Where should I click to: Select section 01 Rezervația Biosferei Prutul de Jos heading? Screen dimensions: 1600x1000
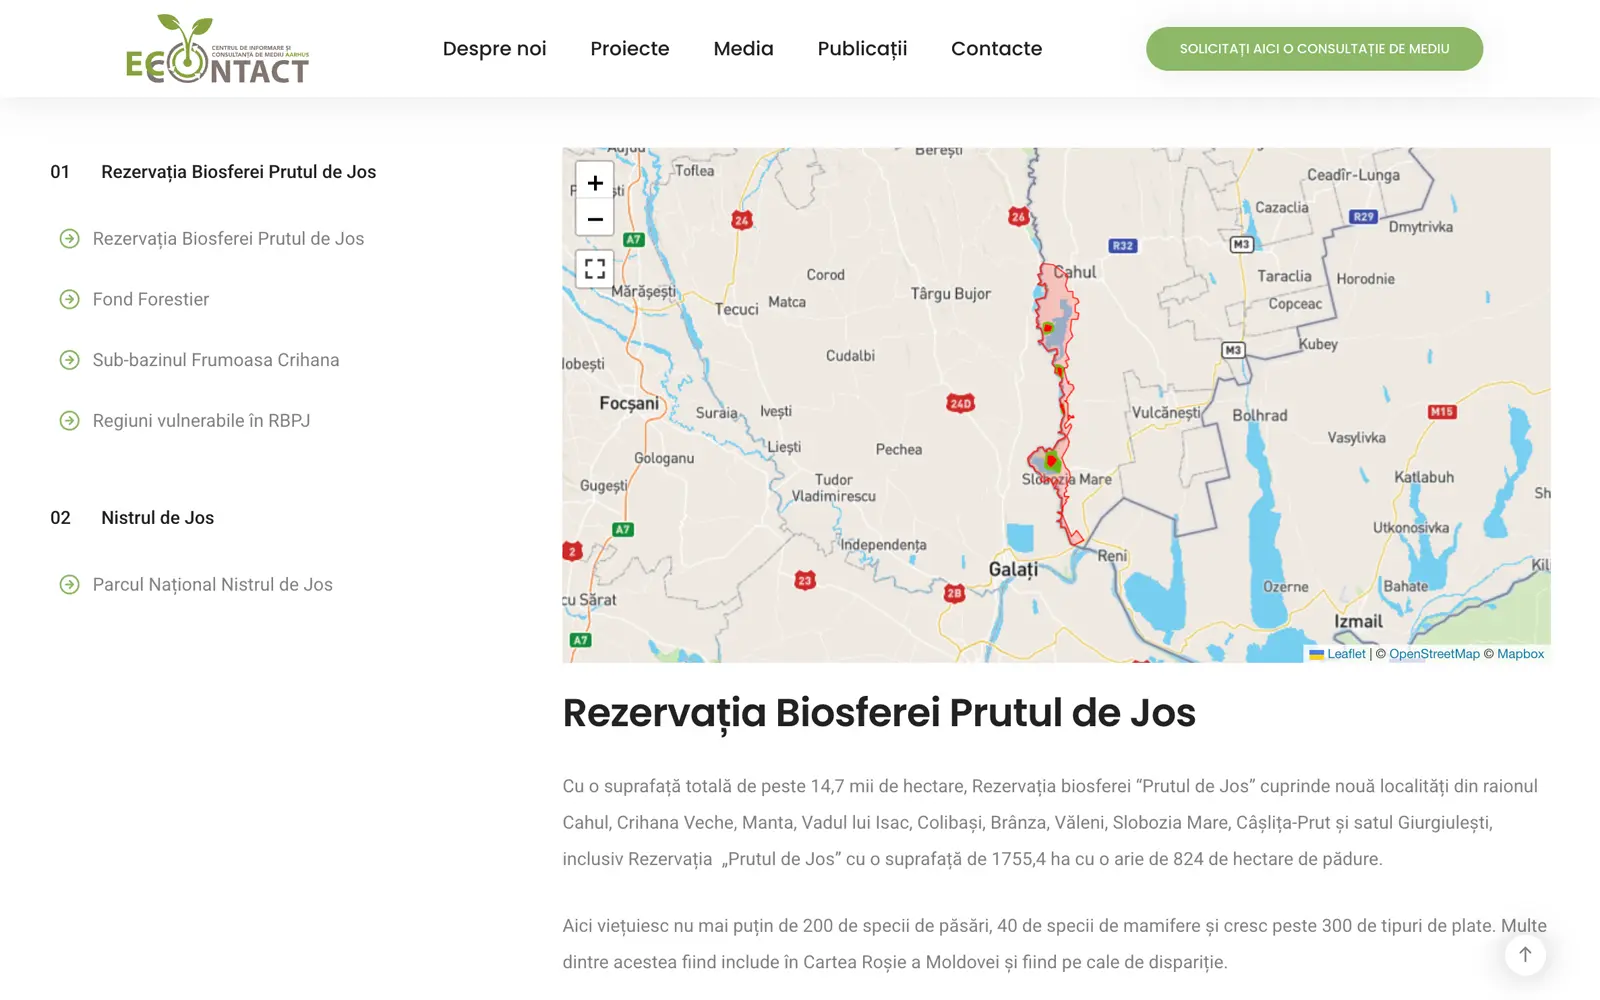[x=238, y=172]
